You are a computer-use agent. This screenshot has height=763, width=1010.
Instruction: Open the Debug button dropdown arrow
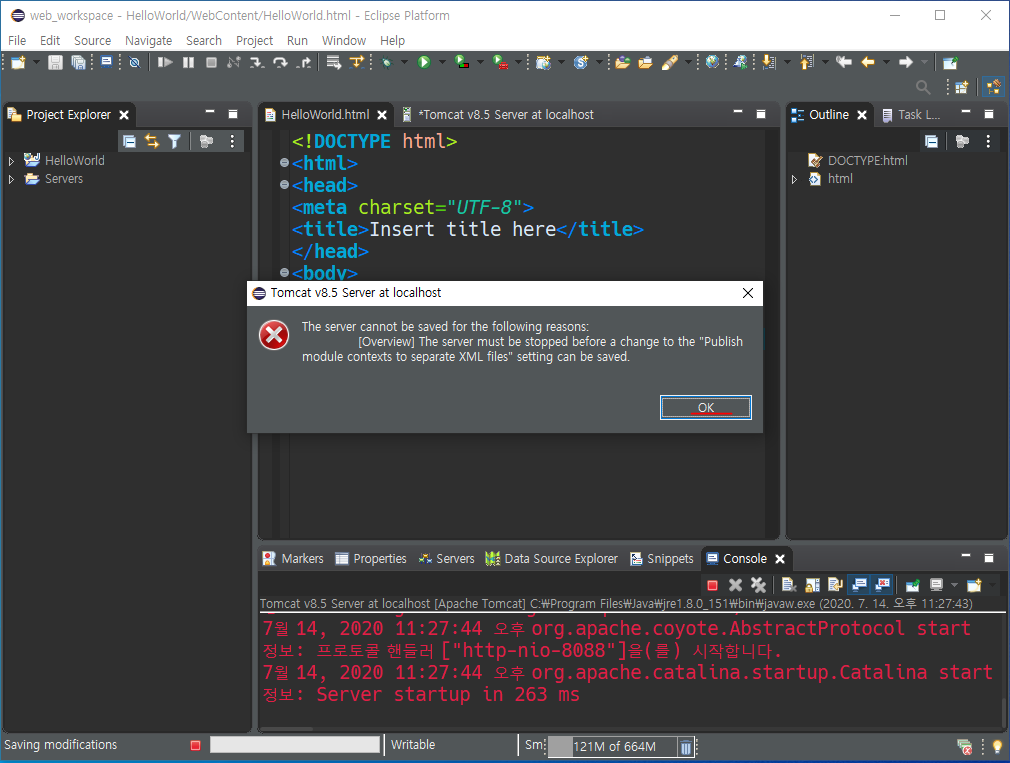pyautogui.click(x=404, y=62)
